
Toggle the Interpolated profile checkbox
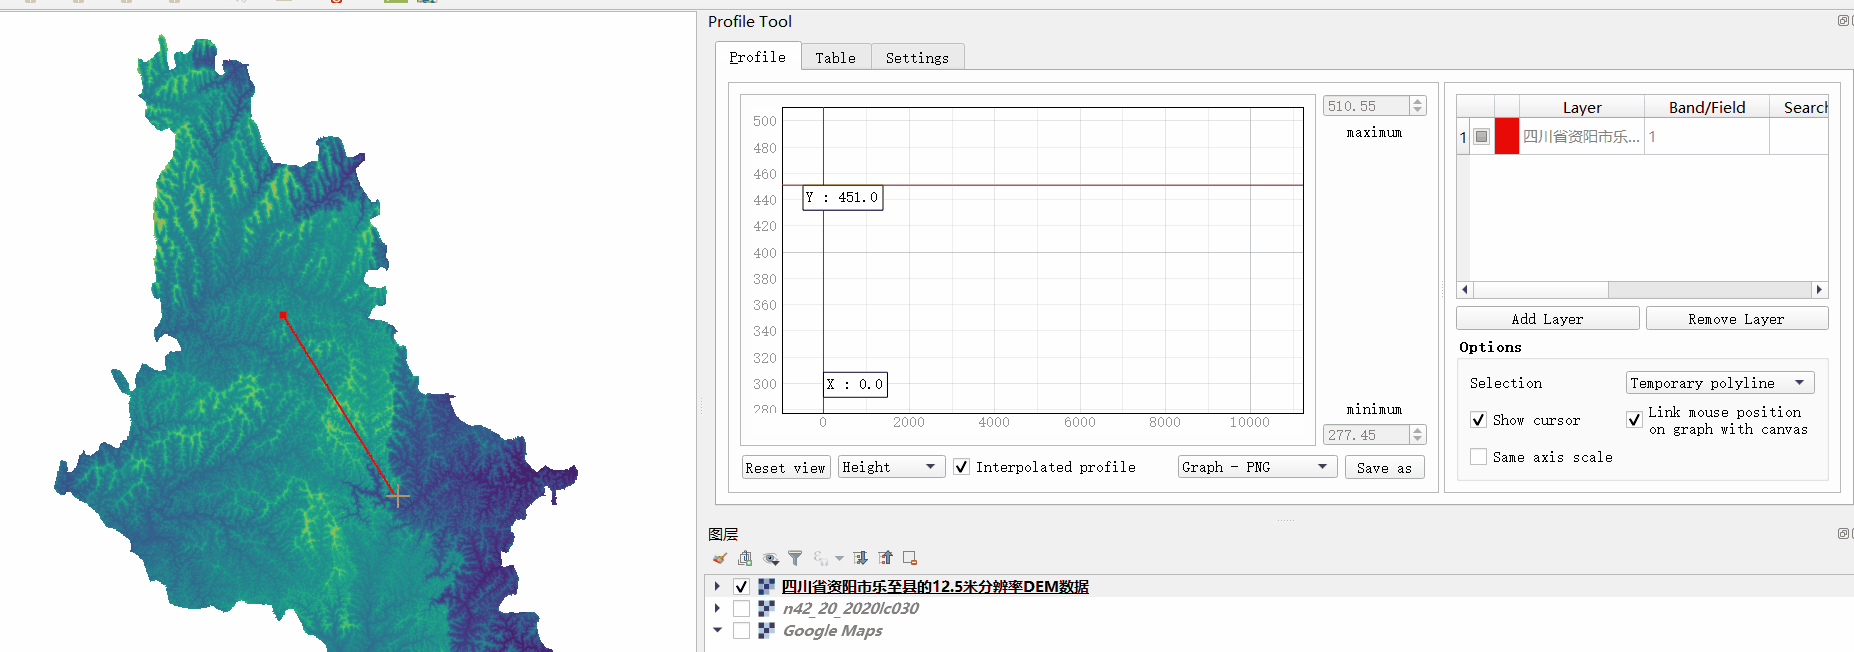pos(961,467)
